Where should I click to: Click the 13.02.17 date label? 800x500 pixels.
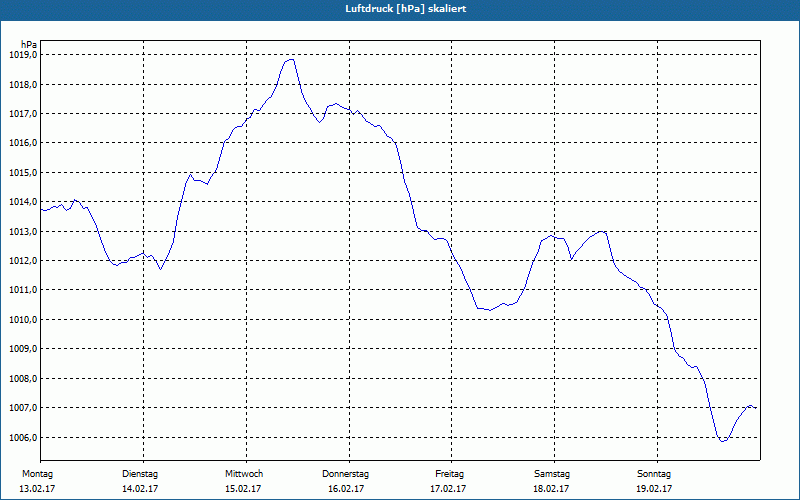[x=37, y=489]
